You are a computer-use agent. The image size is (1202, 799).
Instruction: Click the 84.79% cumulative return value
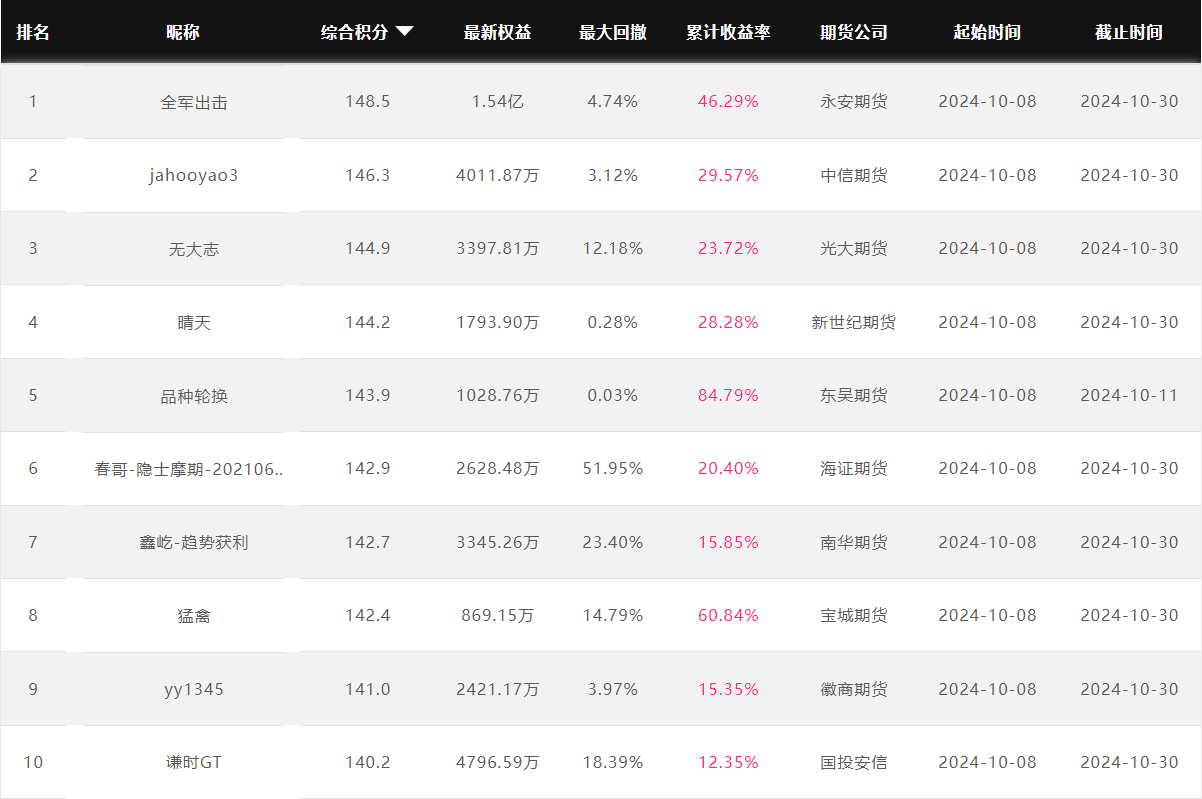point(728,395)
